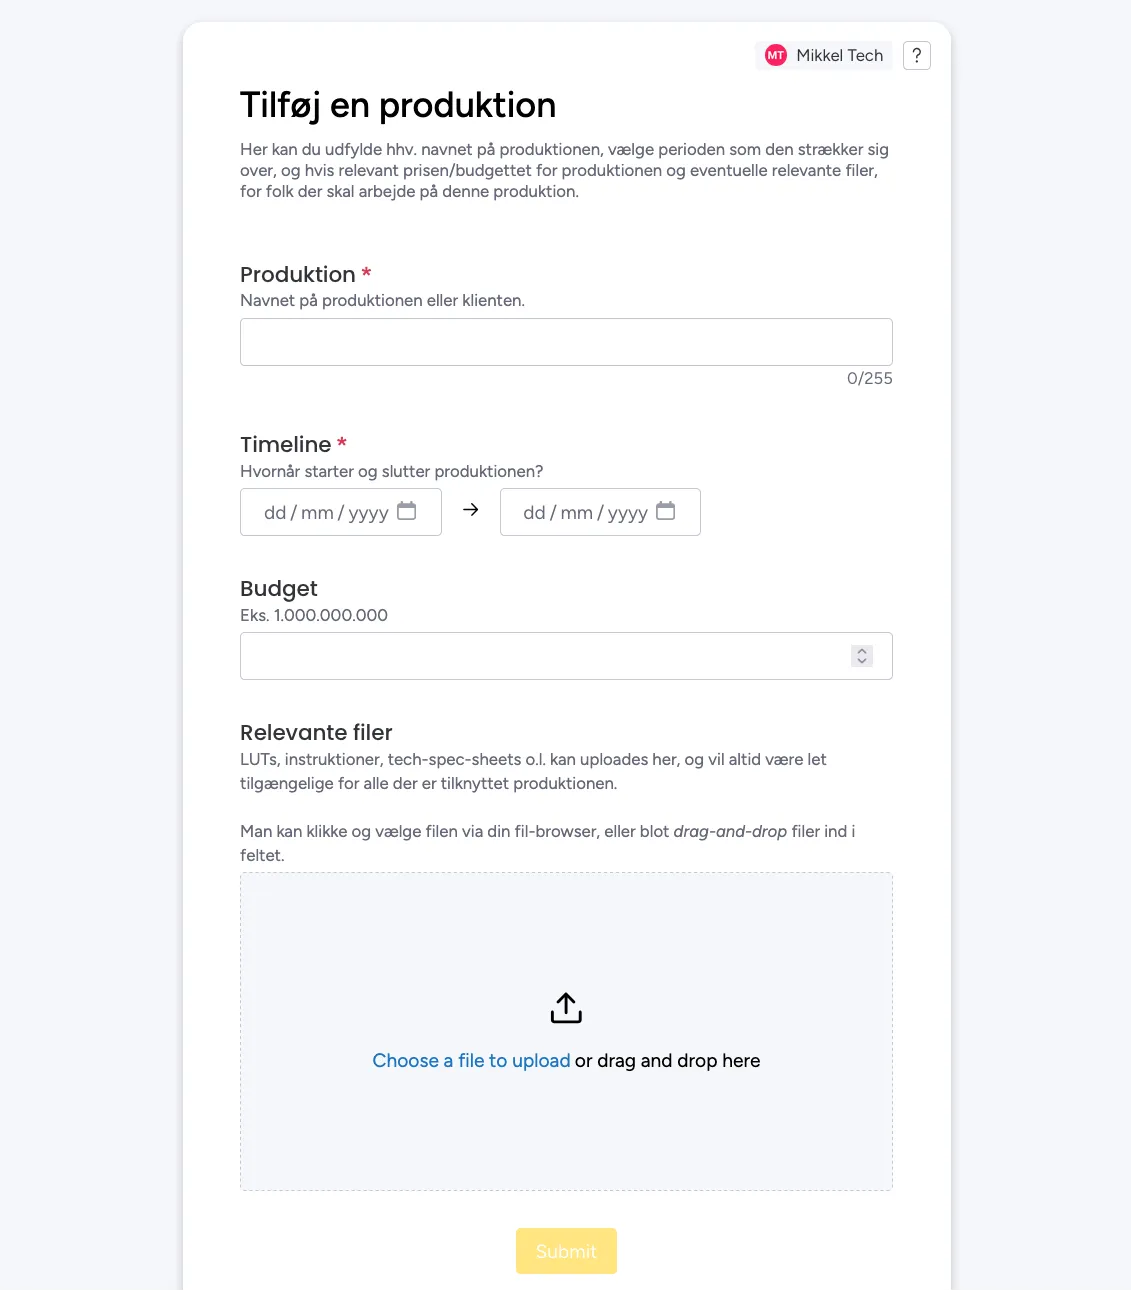
Task: Open the start date calendar picker icon
Action: click(407, 511)
